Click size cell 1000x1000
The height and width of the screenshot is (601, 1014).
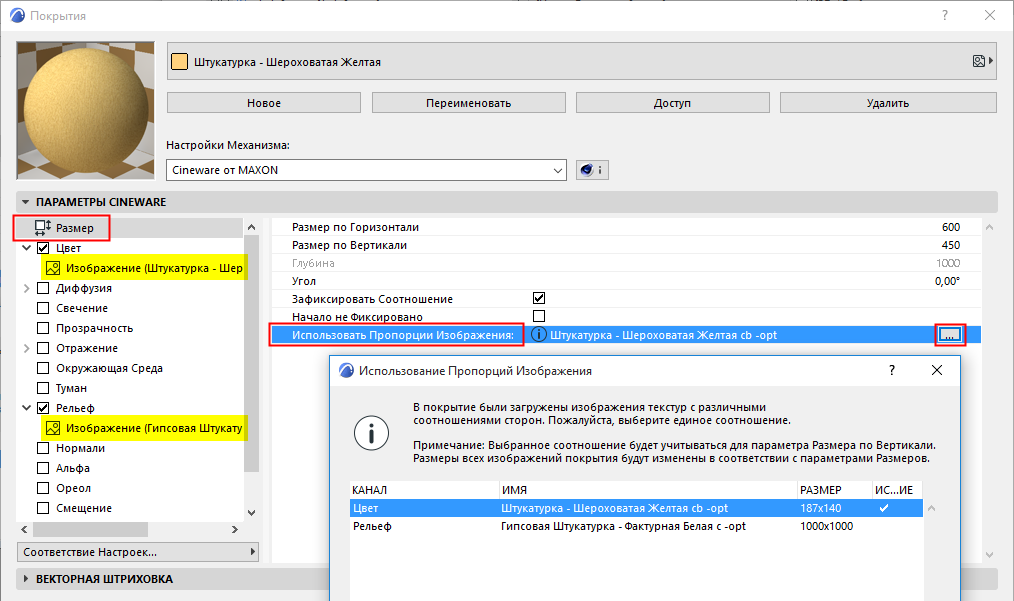point(826,526)
